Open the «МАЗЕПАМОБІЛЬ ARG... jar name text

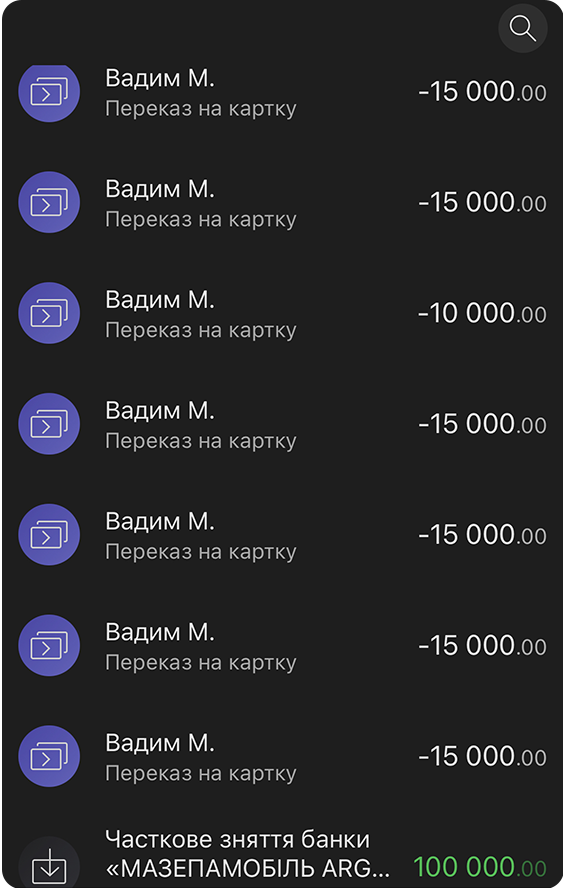tap(248, 868)
